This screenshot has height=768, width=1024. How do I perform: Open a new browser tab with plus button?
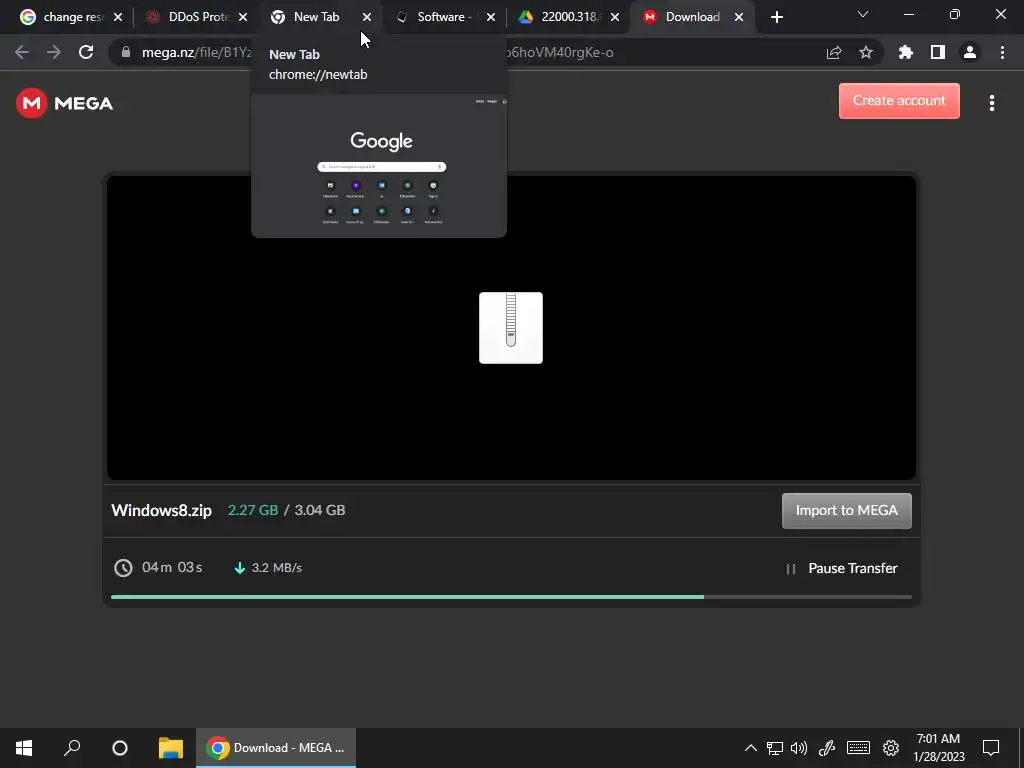[x=776, y=18]
